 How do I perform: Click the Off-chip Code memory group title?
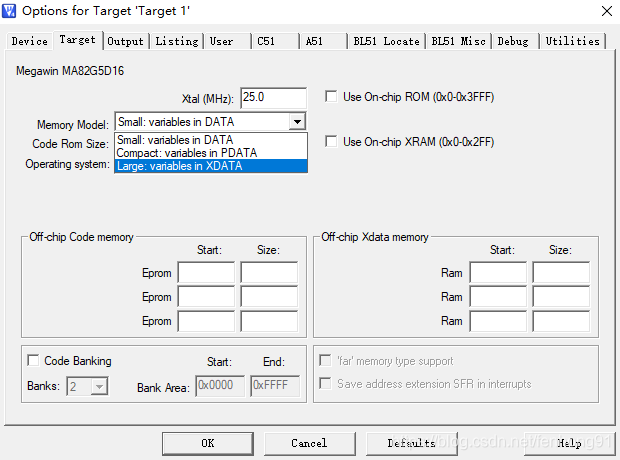point(81,237)
